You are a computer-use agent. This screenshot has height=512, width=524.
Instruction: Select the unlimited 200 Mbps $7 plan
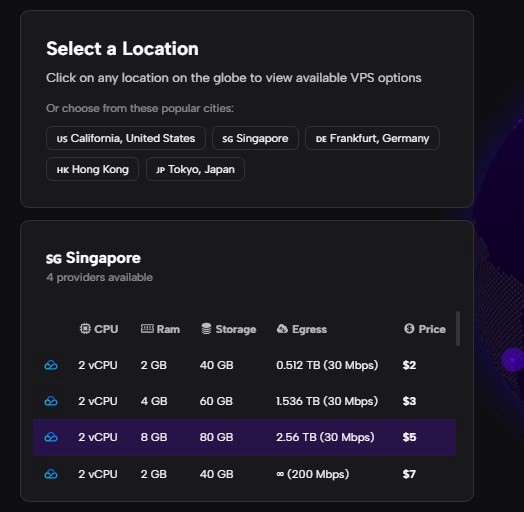pyautogui.click(x=244, y=474)
